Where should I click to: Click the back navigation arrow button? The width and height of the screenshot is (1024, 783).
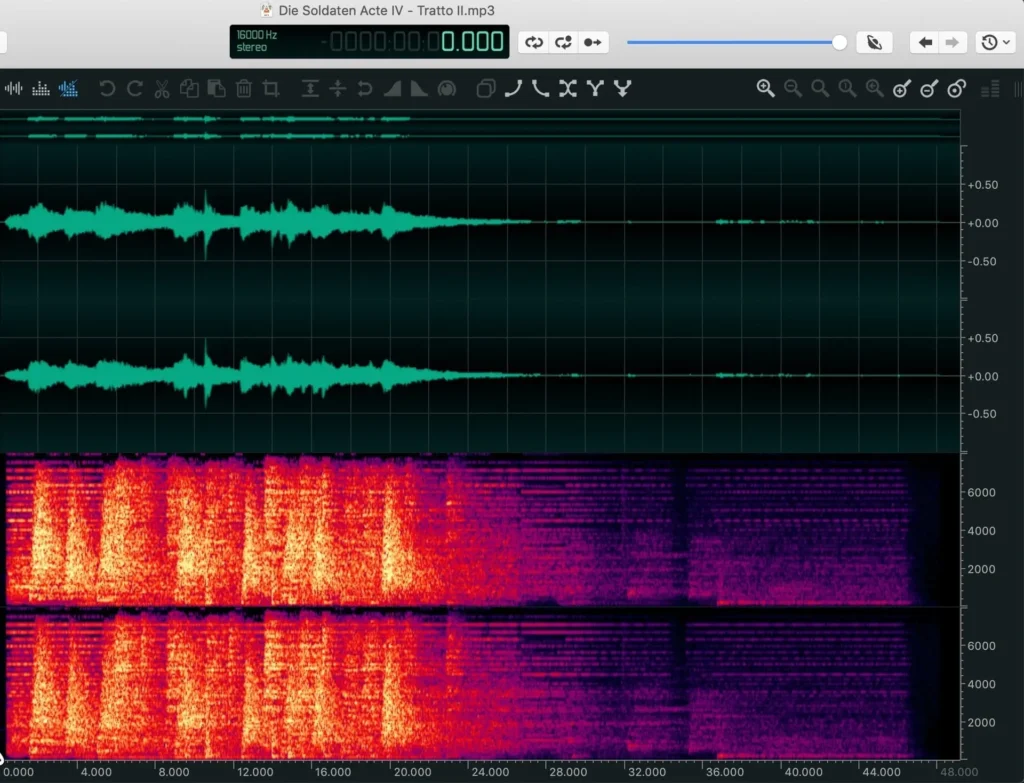925,42
